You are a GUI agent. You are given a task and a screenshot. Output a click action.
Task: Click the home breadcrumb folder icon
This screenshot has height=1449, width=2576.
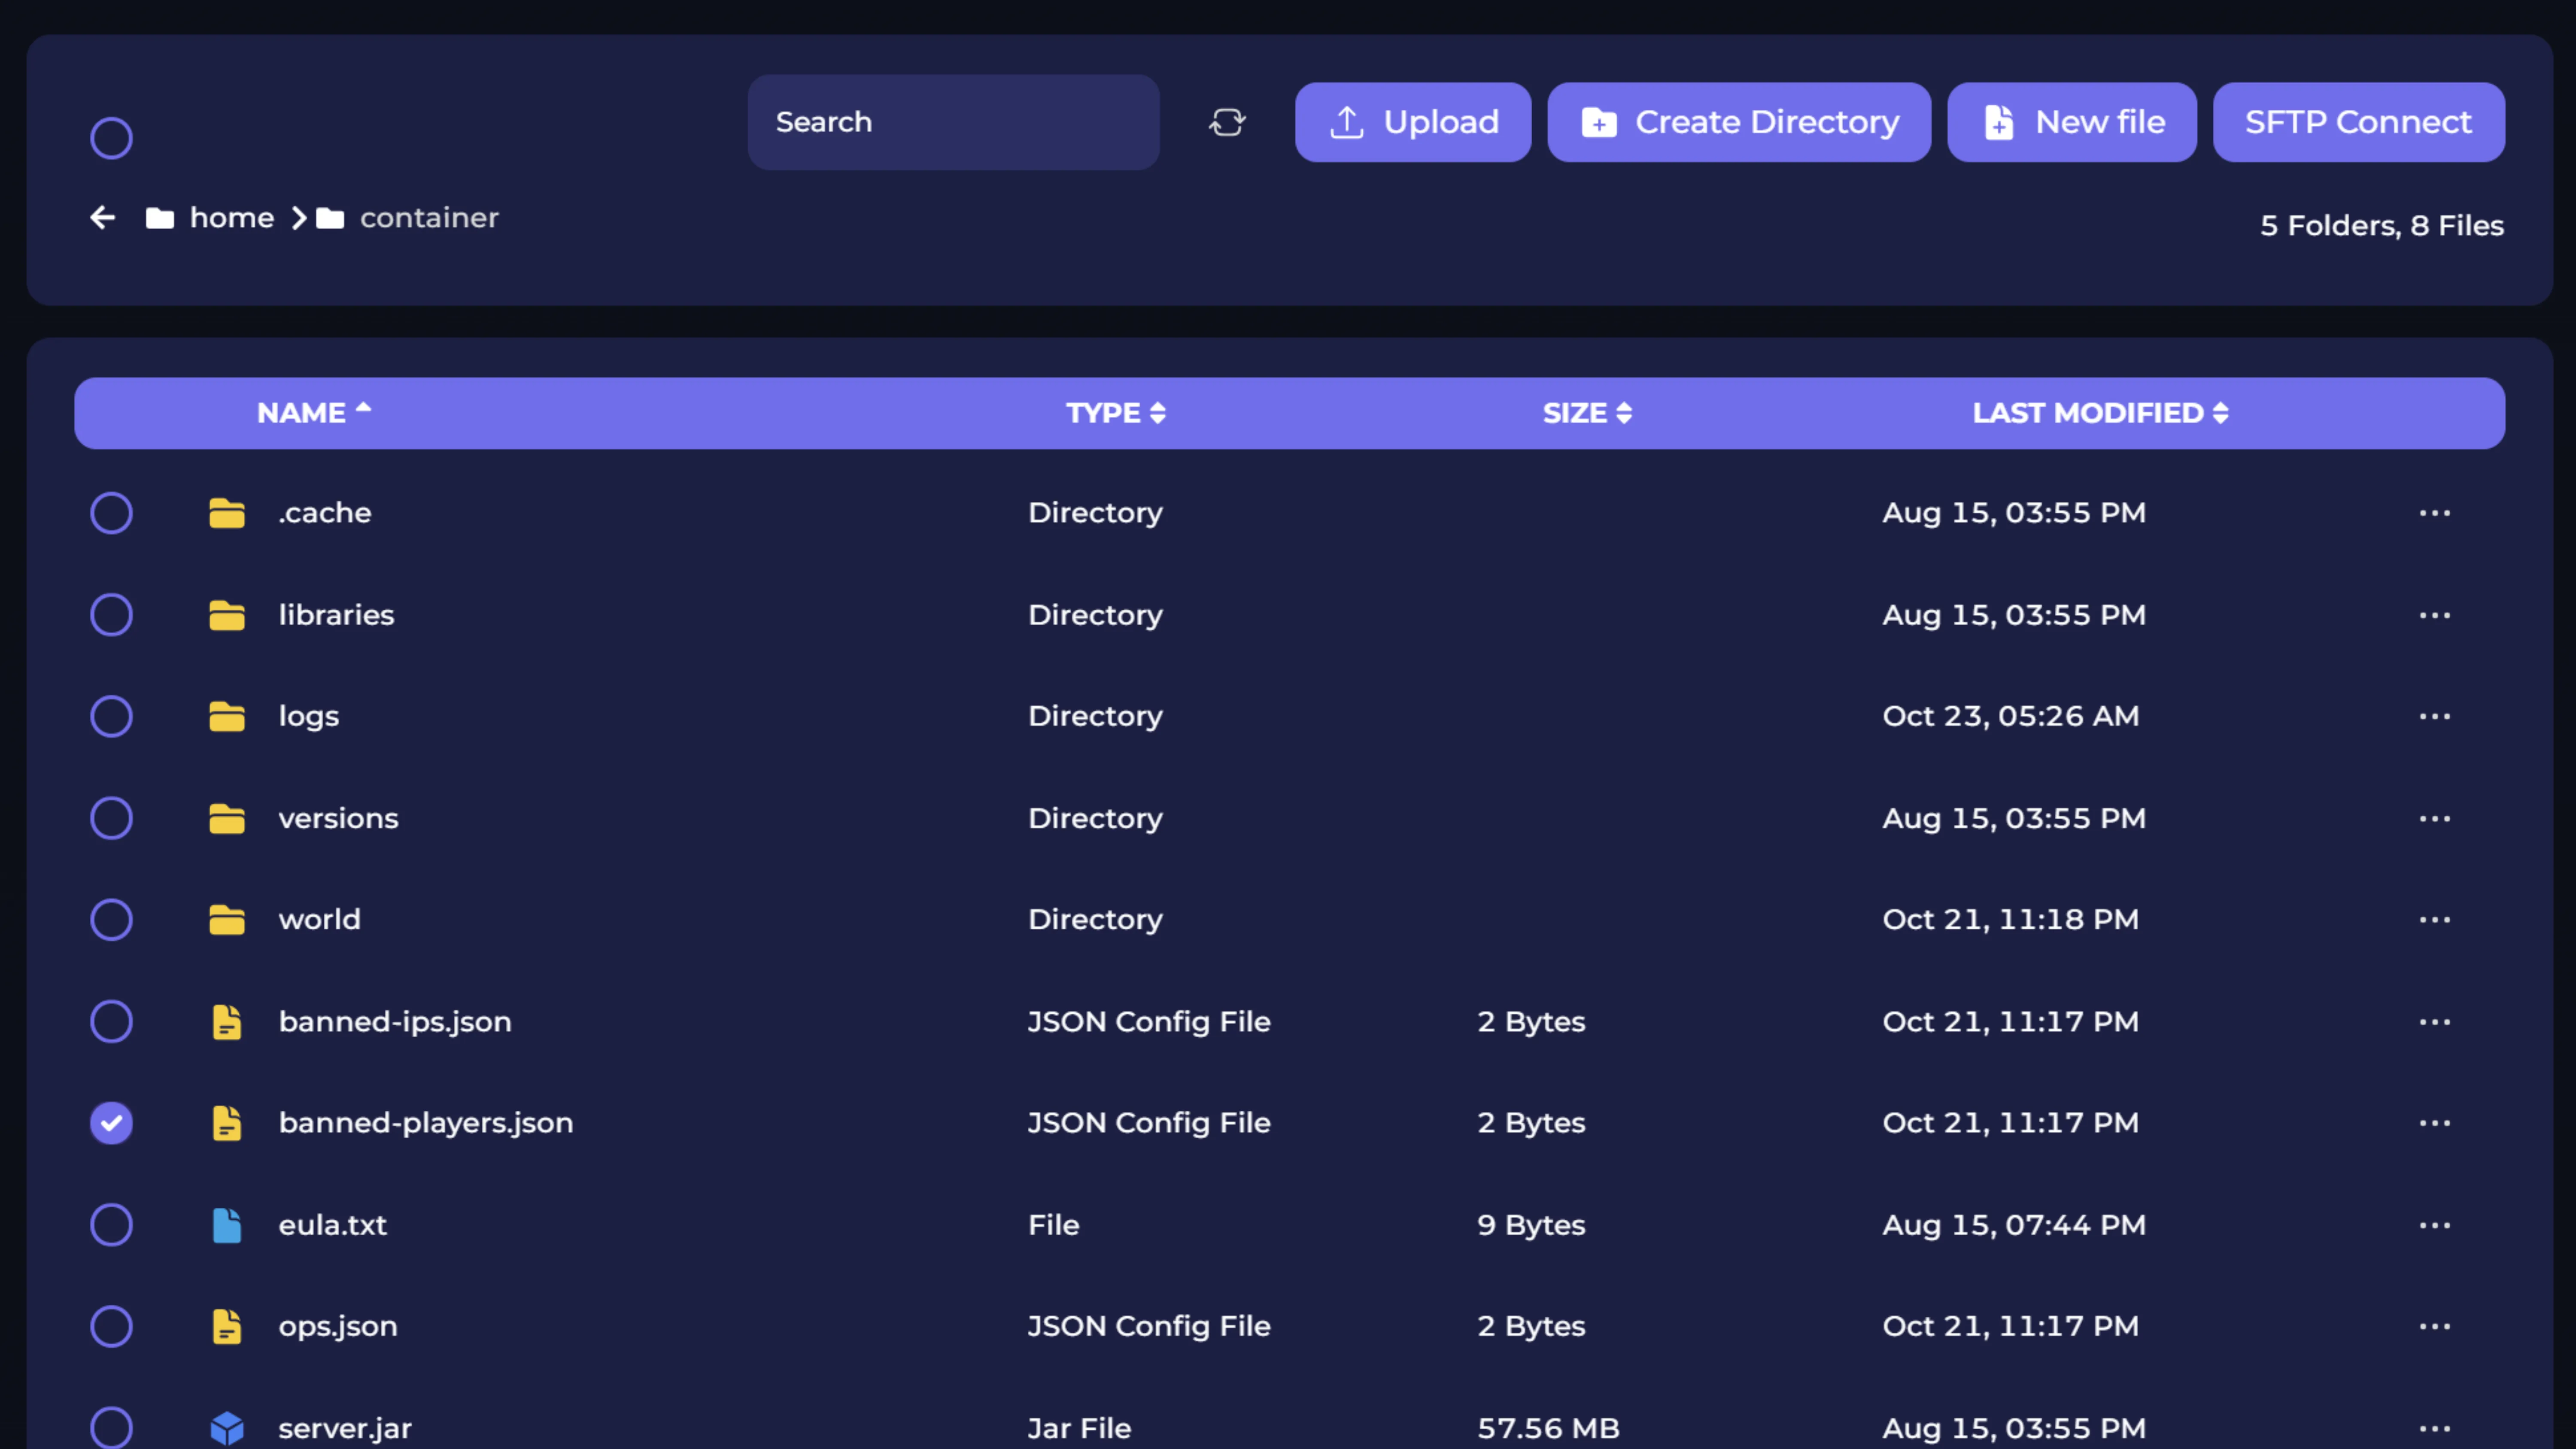click(160, 217)
